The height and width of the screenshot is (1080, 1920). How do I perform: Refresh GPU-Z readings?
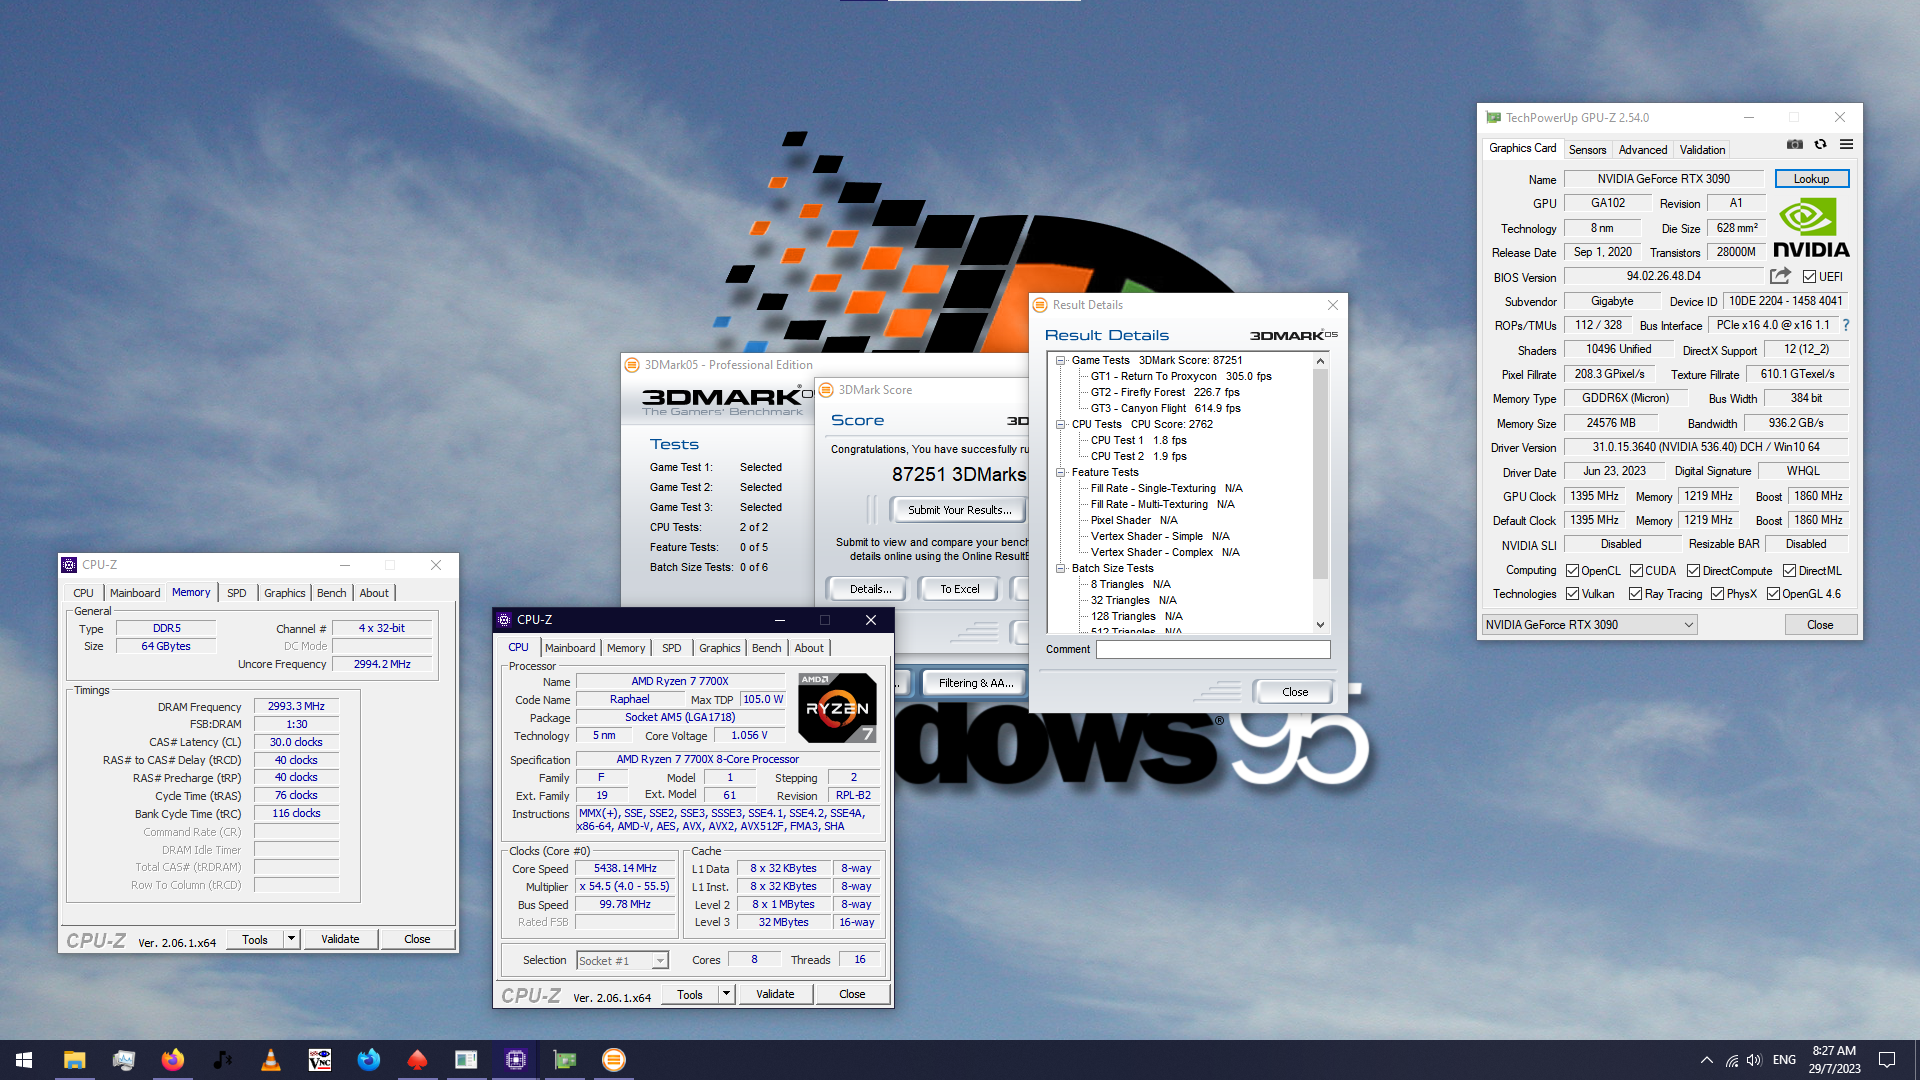1820,145
